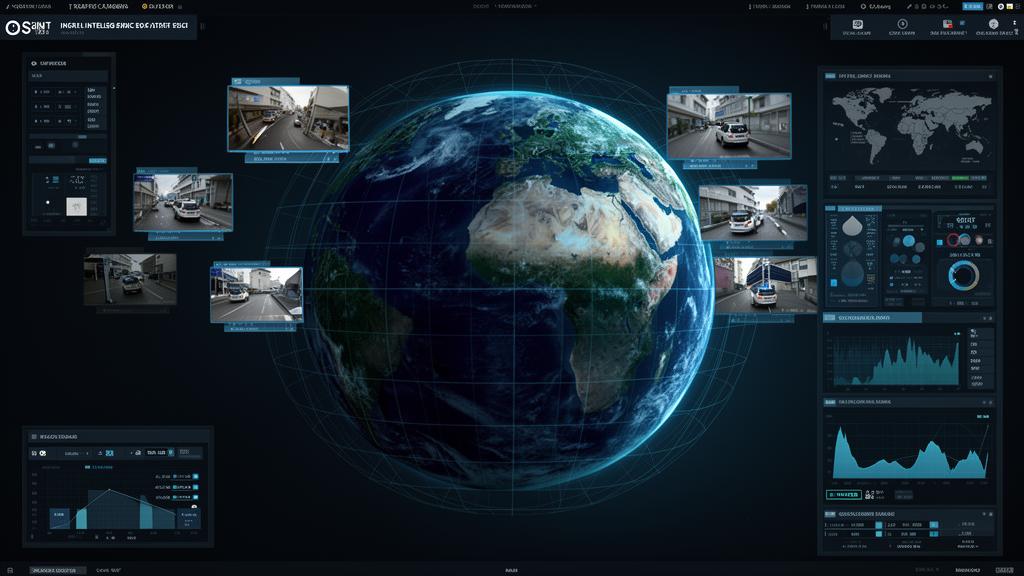
Task: Enable the checkbox in the bottom-left analytics panel
Action: (195, 475)
